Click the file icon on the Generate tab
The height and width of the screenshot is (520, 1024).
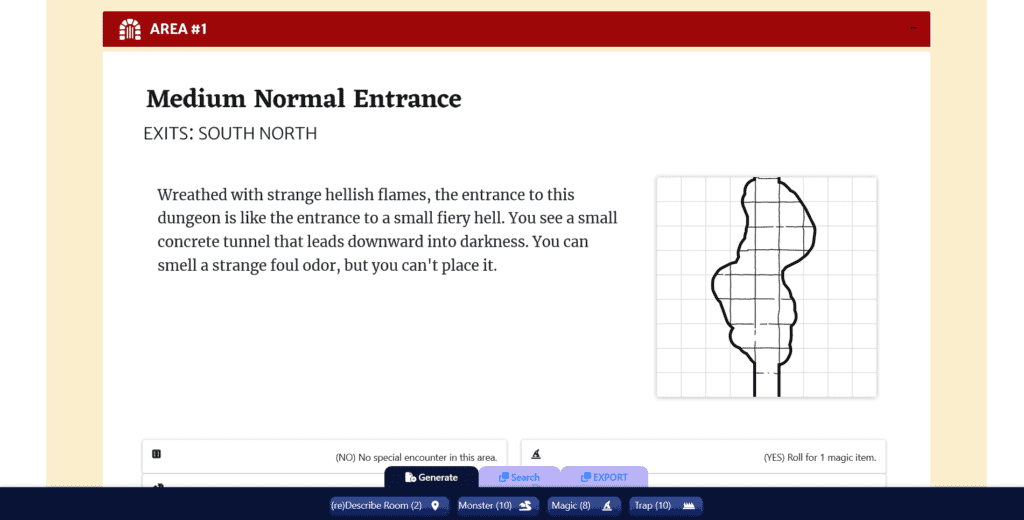410,478
